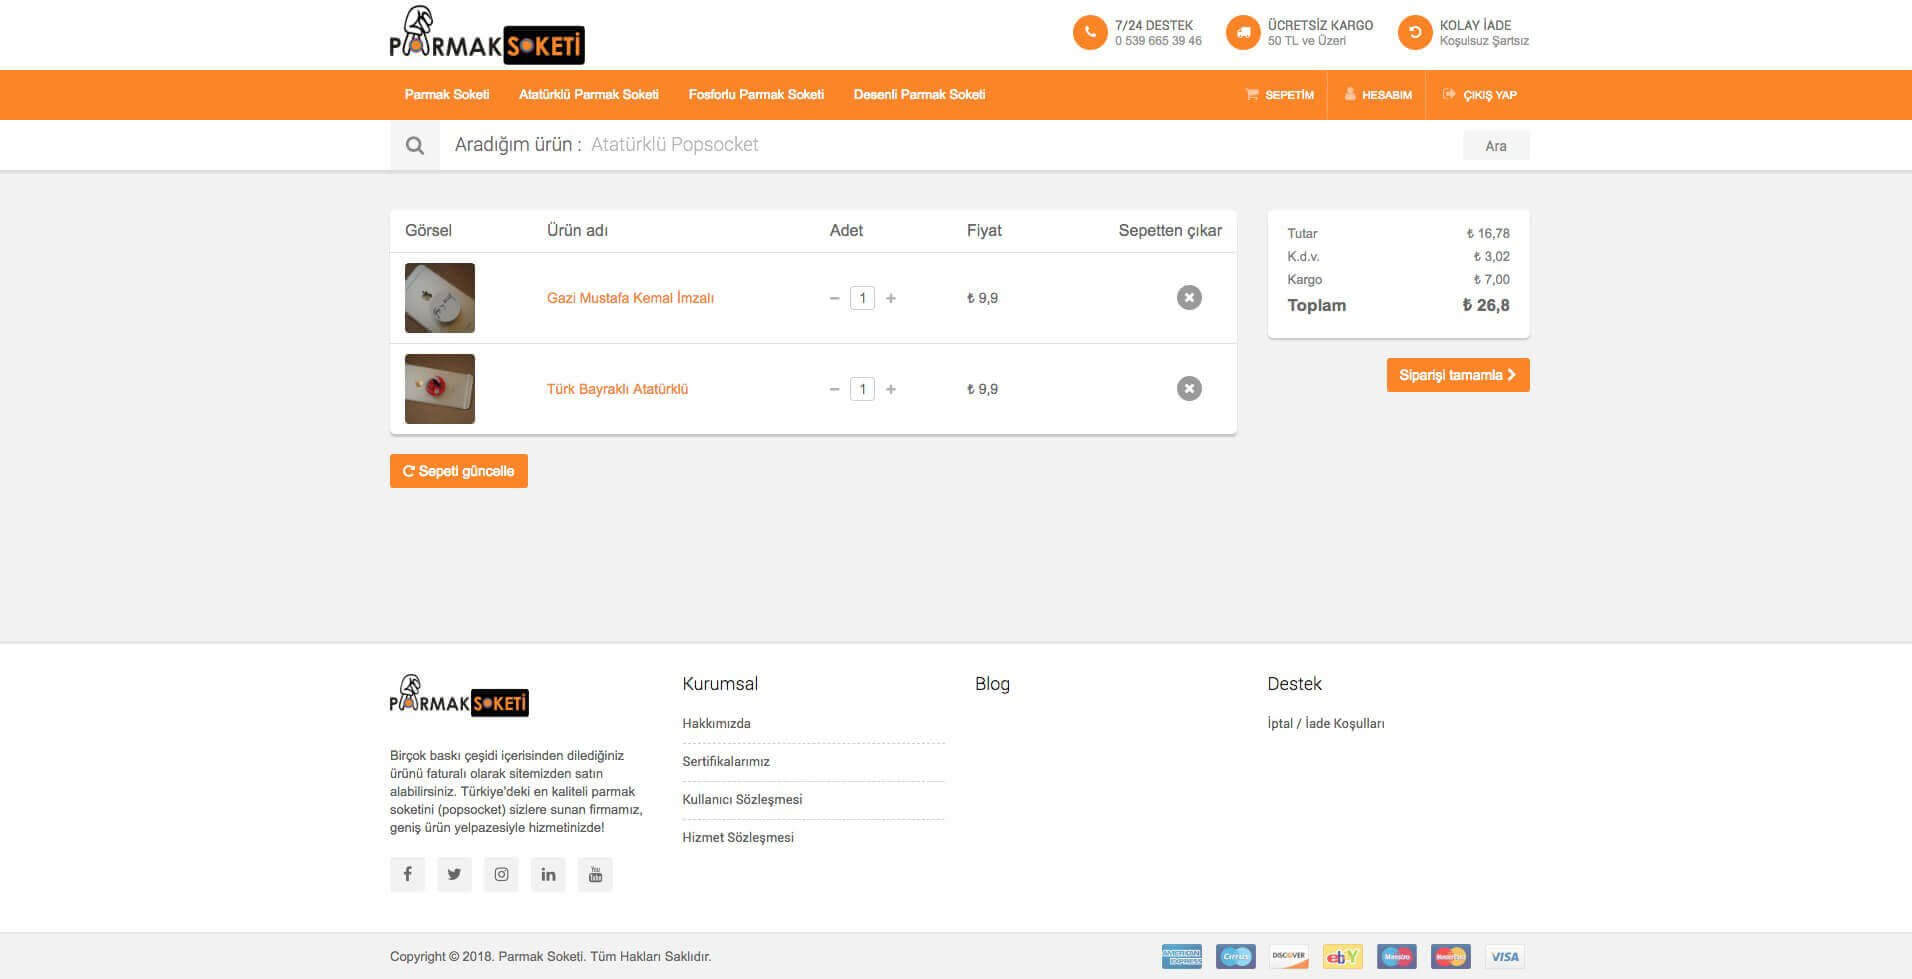The image size is (1912, 979).
Task: Open the YouTube social icon
Action: click(x=595, y=873)
